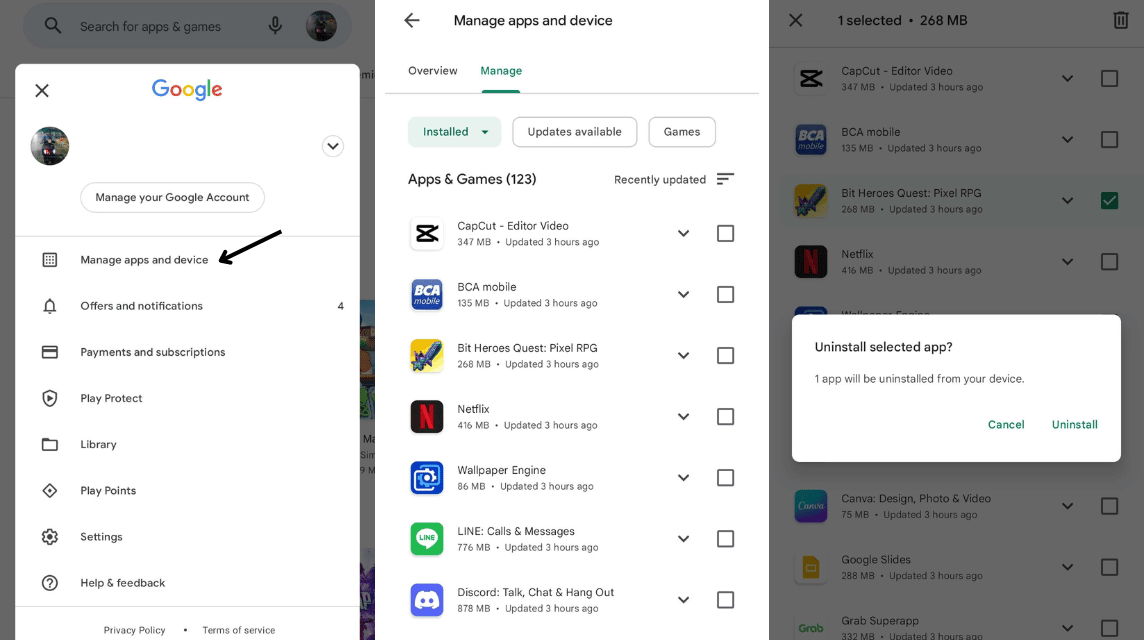Viewport: 1144px width, 640px height.
Task: Confirm Uninstall in the dialog
Action: 1075,425
